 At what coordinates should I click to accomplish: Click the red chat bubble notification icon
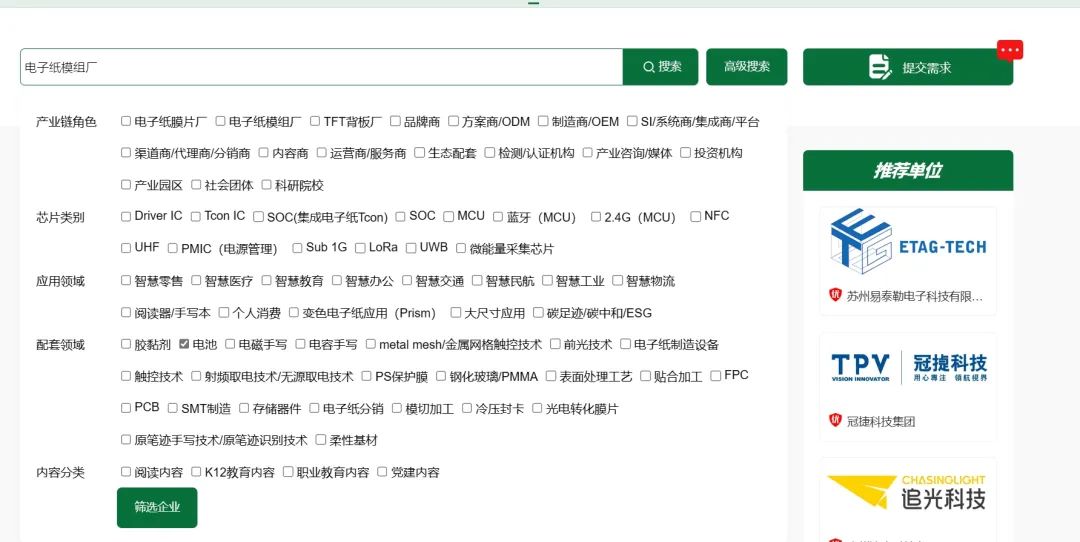pyautogui.click(x=1010, y=50)
